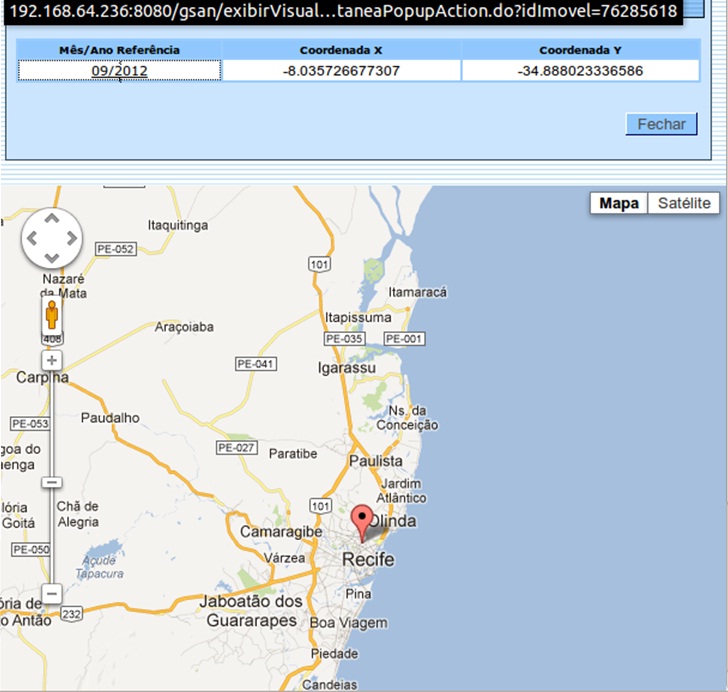Click the Açude Tapacura reservoir label

point(99,567)
